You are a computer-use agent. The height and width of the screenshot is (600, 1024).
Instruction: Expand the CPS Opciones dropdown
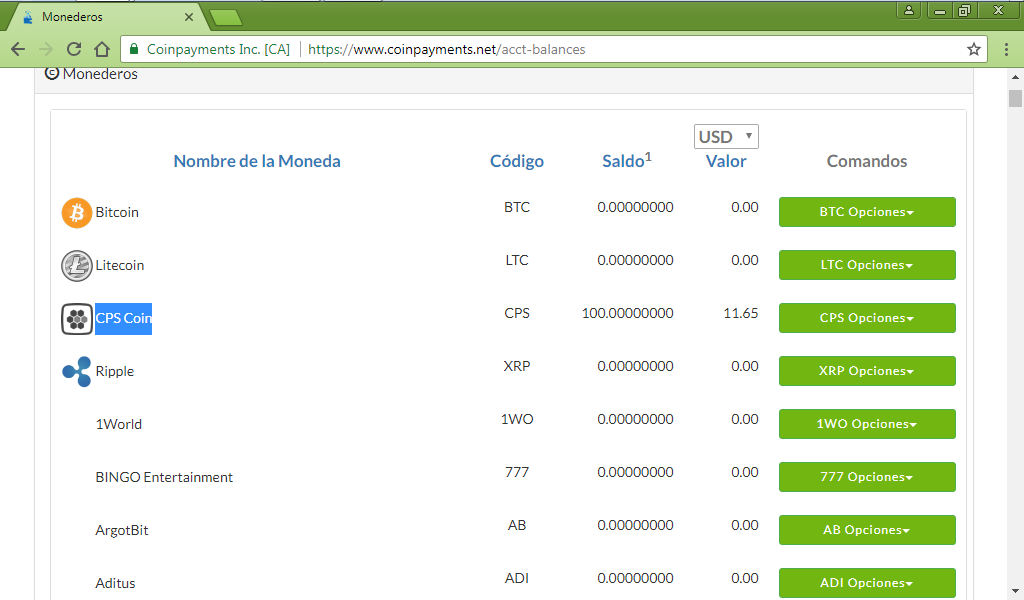(x=867, y=318)
